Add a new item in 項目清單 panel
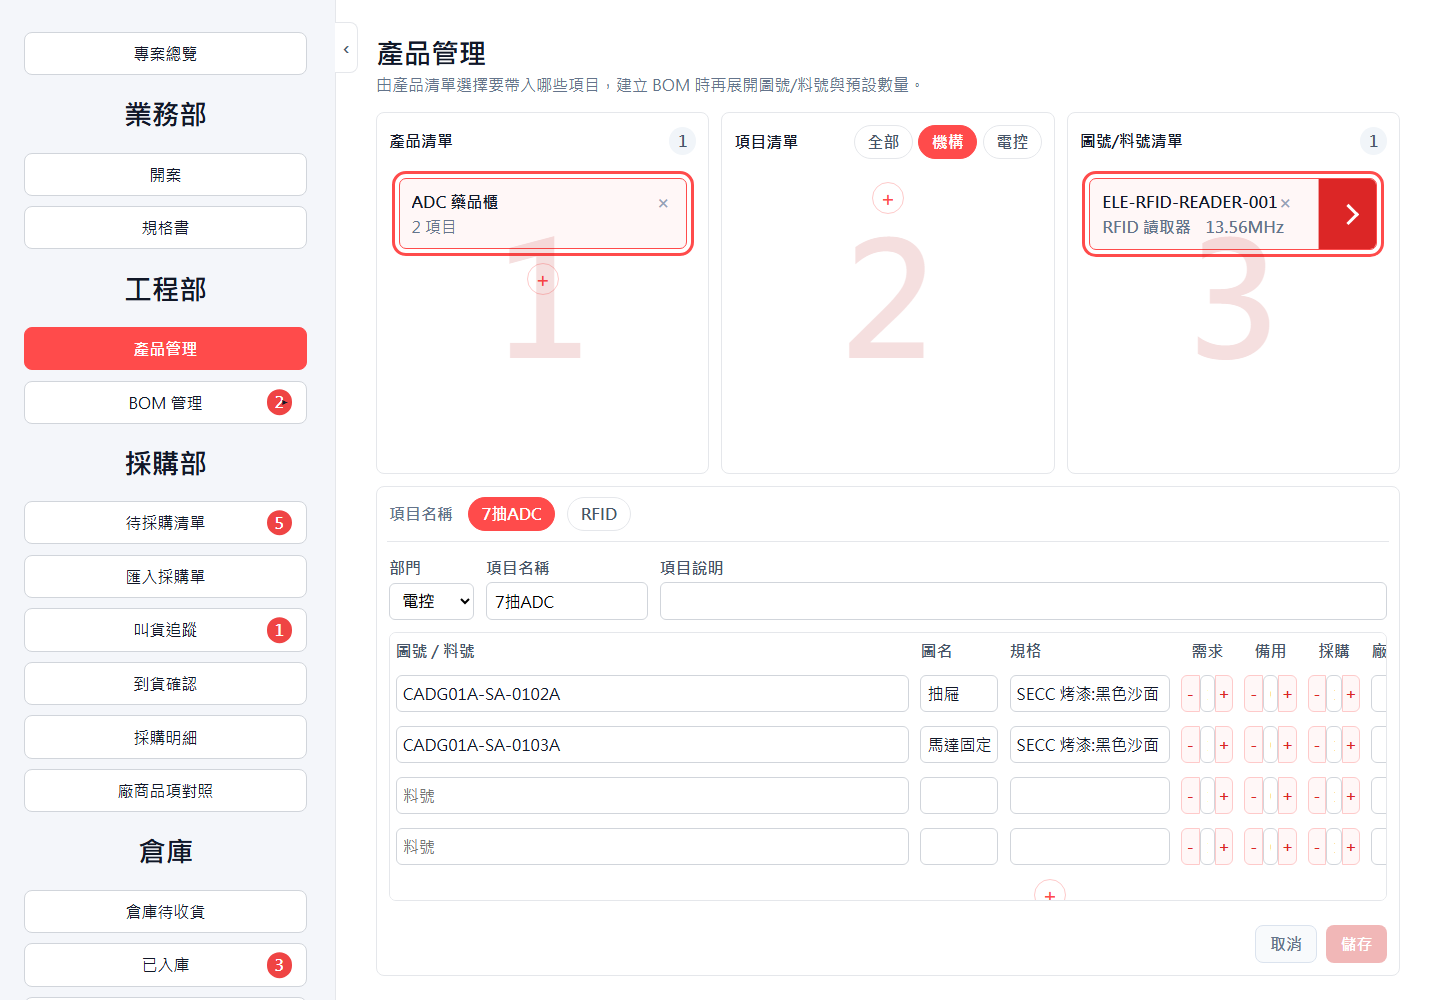The height and width of the screenshot is (1000, 1440). [x=888, y=199]
